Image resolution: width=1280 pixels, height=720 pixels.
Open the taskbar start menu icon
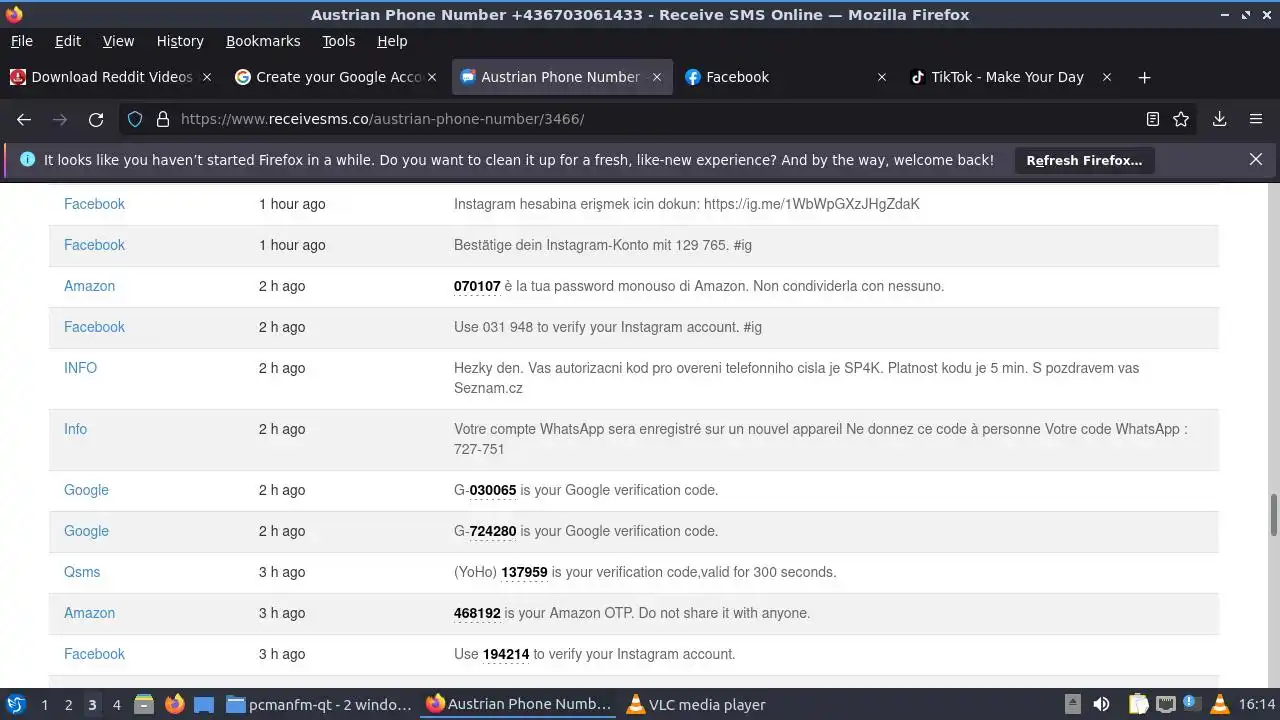pos(16,704)
